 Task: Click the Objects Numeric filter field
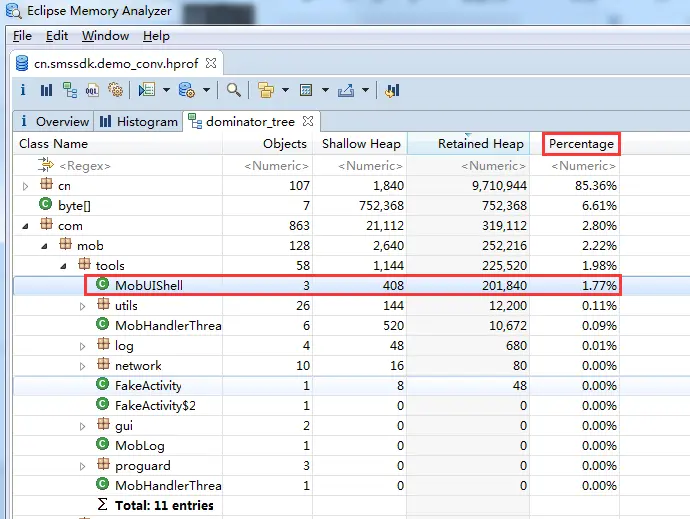(268, 166)
